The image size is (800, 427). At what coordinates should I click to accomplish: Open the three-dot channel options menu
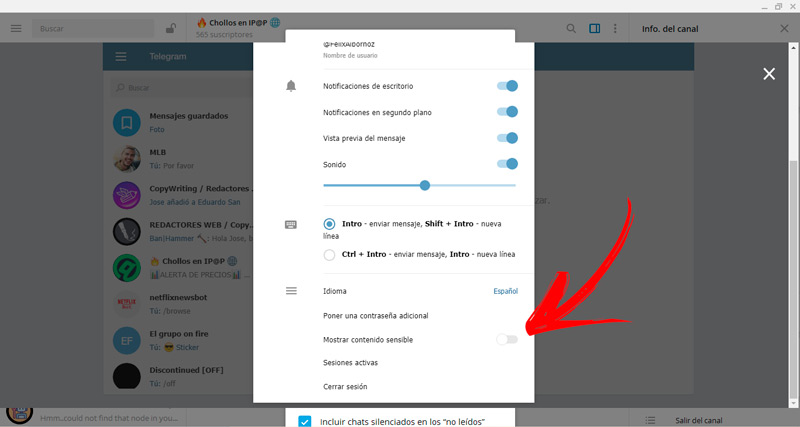click(x=615, y=29)
